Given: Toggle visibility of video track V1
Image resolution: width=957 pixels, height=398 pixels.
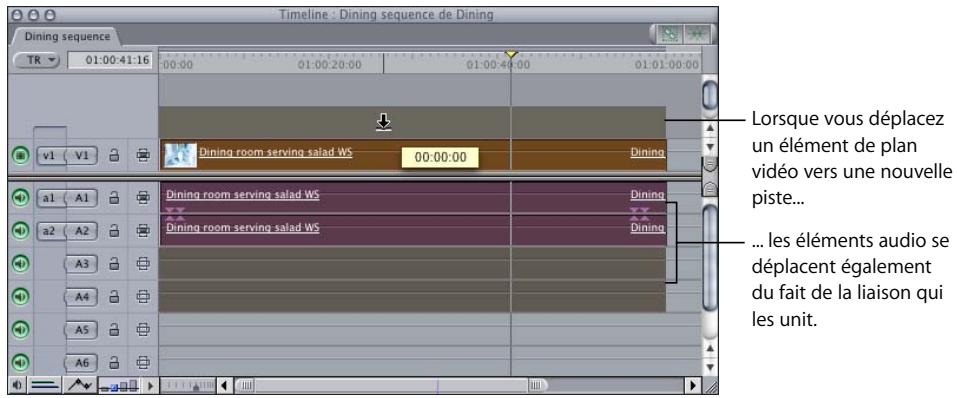Looking at the screenshot, I should click(20, 156).
